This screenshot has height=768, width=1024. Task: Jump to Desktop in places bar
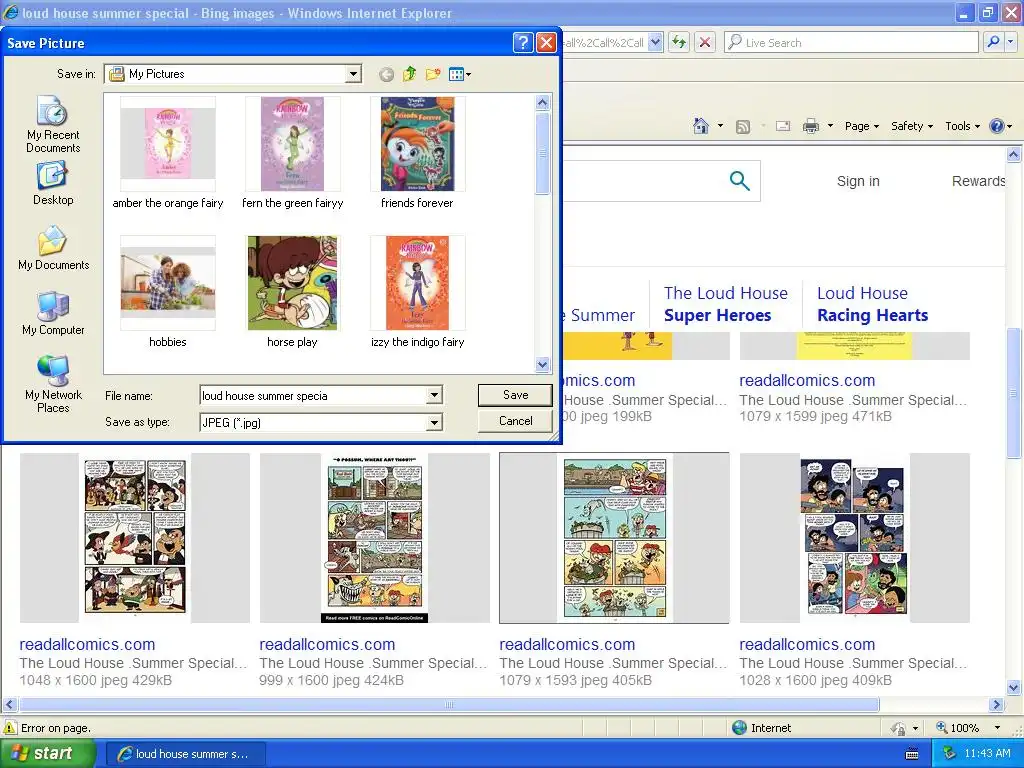[53, 184]
